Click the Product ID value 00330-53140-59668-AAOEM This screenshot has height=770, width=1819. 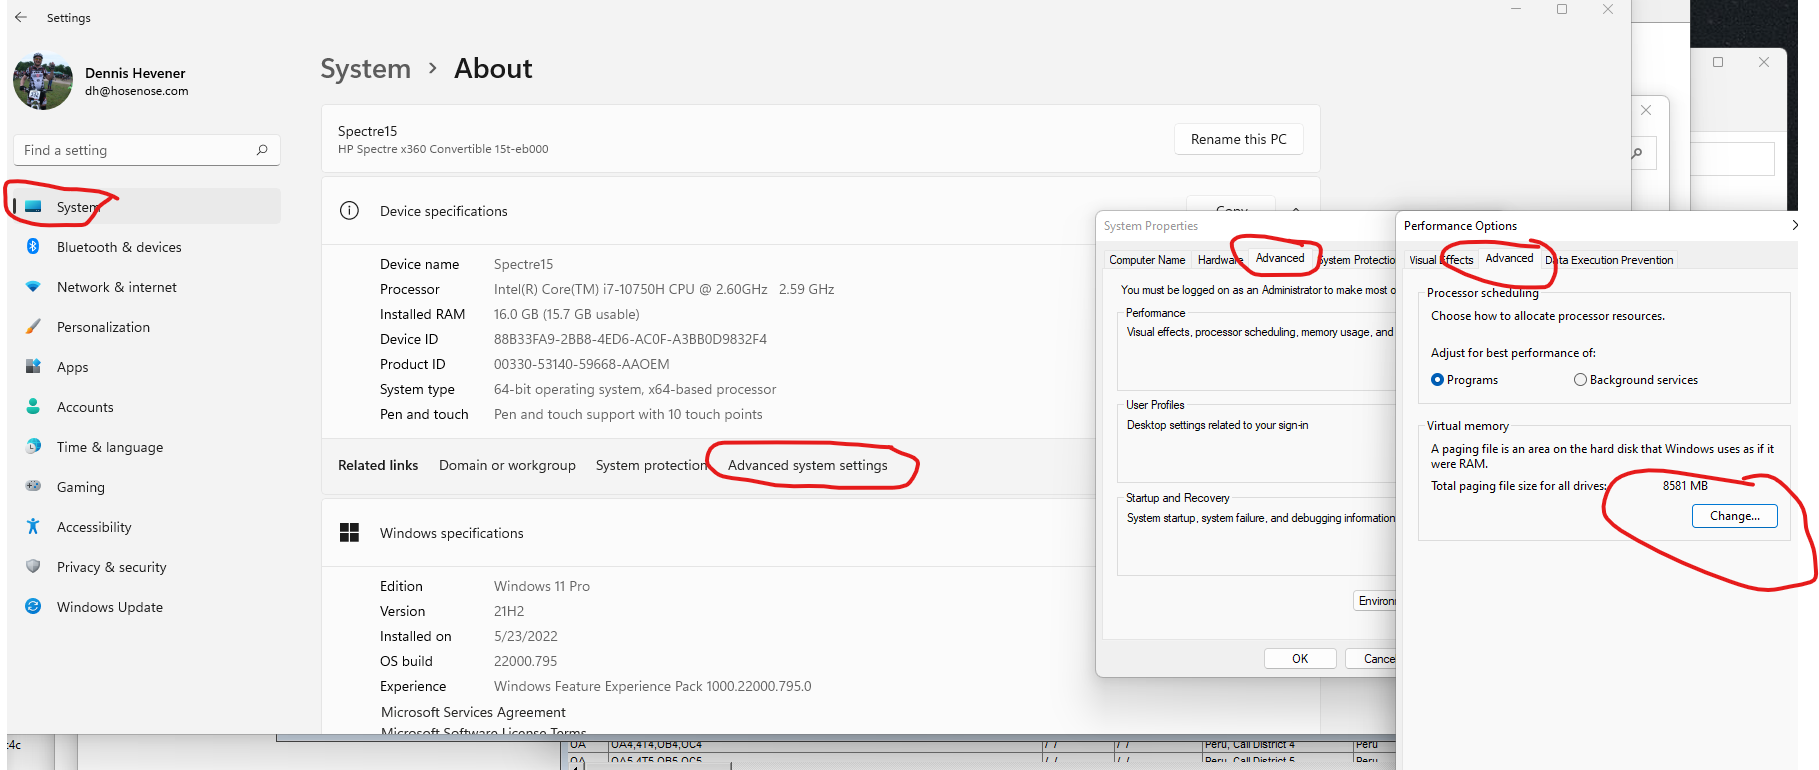click(x=582, y=364)
